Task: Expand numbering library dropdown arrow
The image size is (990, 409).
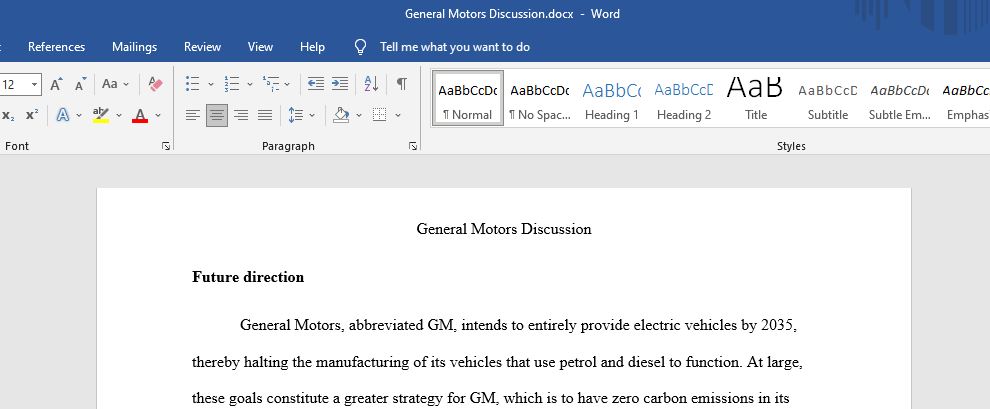Action: point(249,84)
